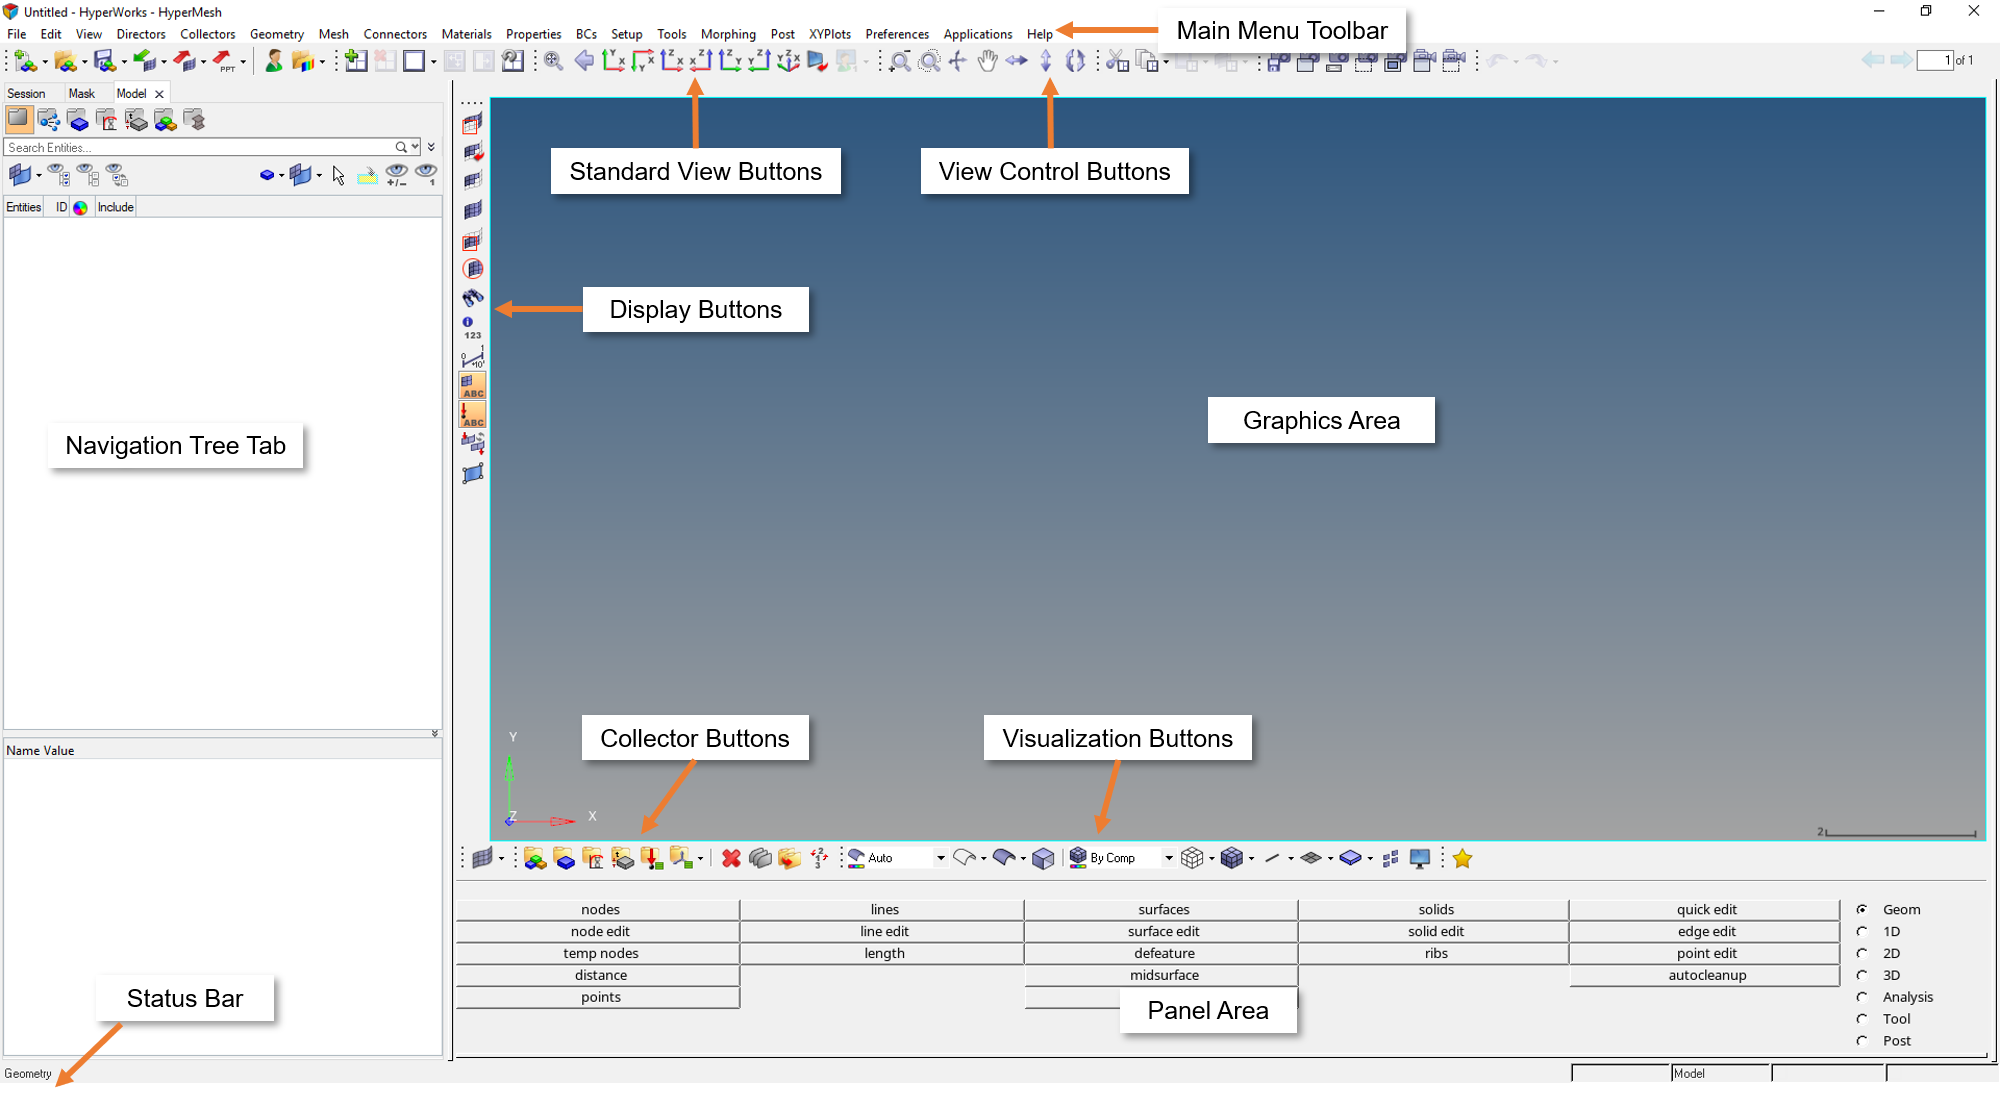Click the red X delete icon

[731, 858]
